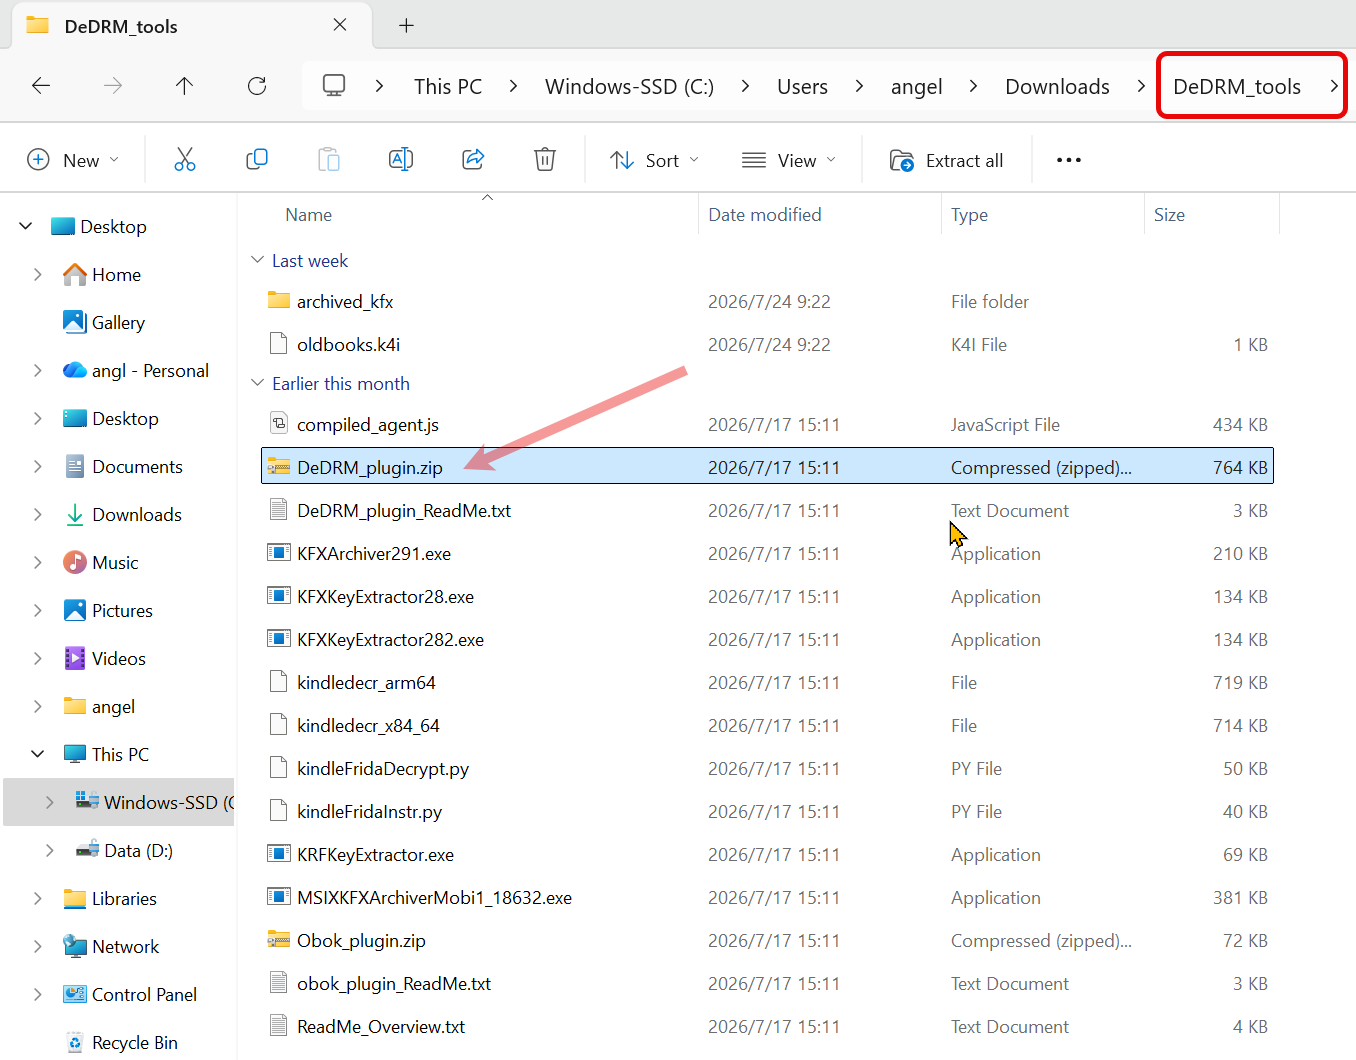Click the Rename icon in toolbar
This screenshot has height=1060, width=1356.
click(401, 160)
